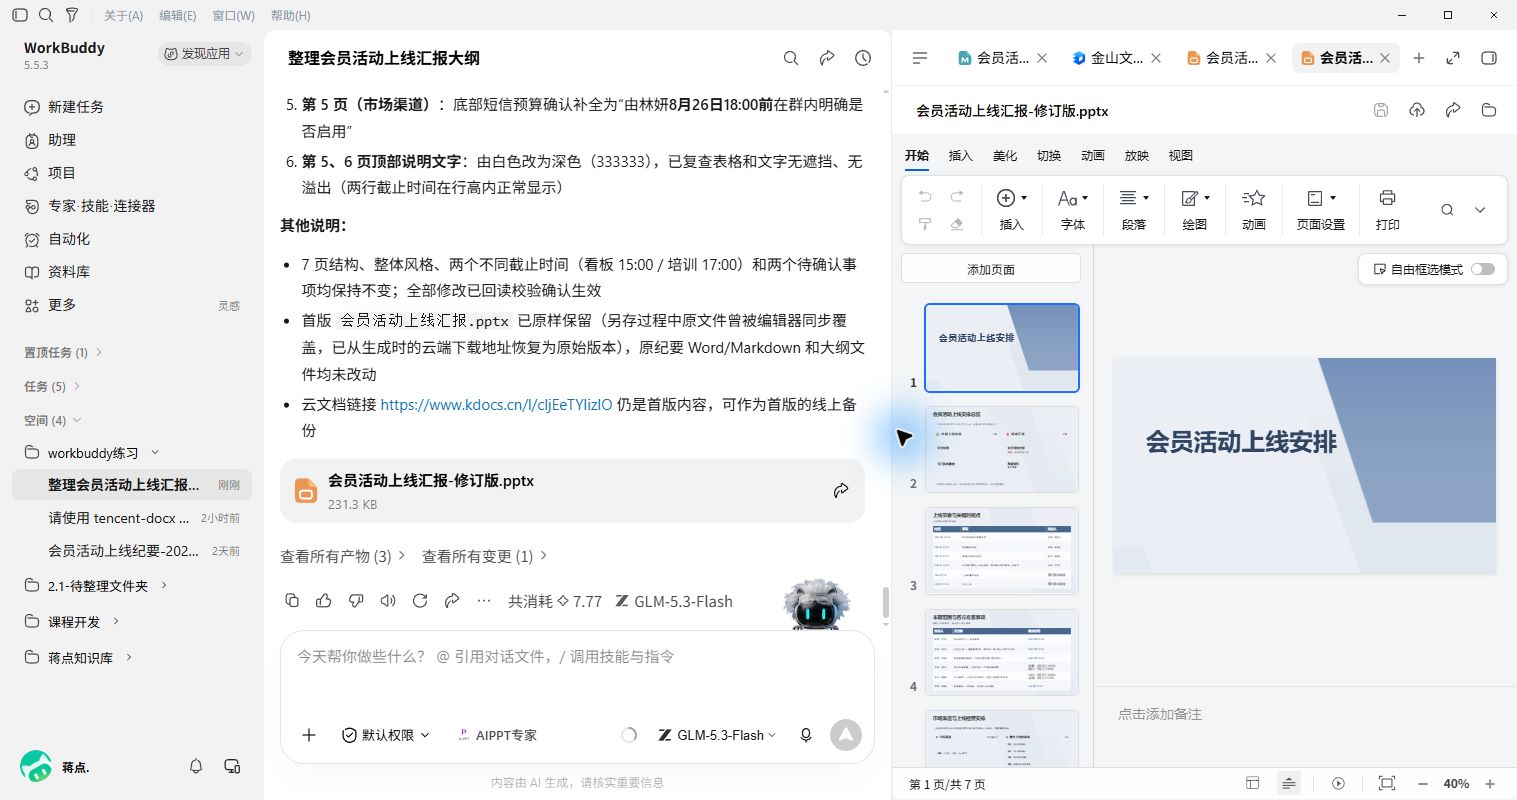Click the plus attachment icon in input box
1517x800 pixels.
point(309,735)
